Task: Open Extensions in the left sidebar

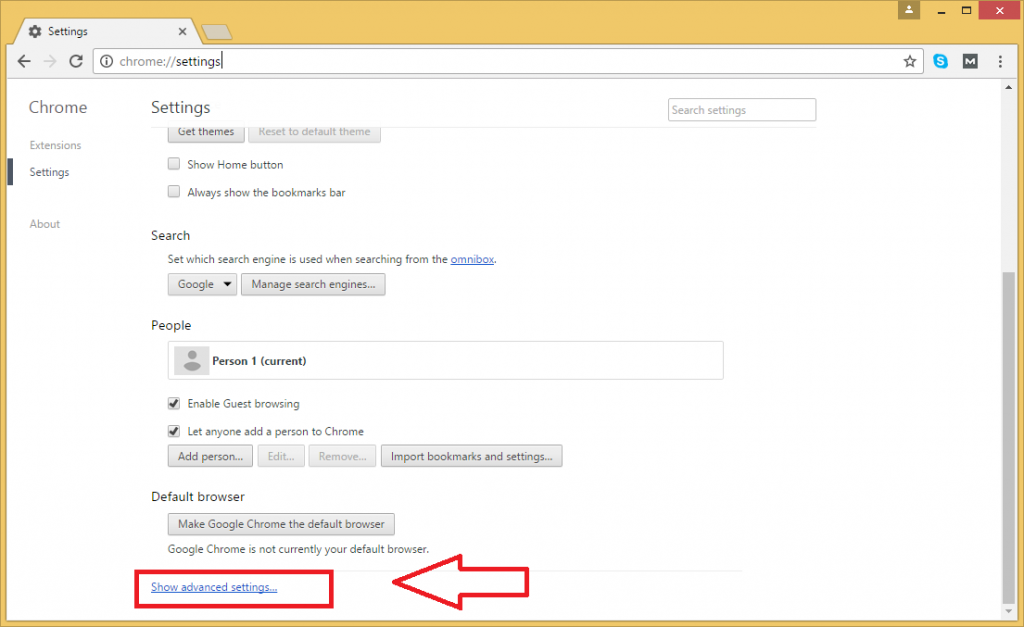Action: (55, 145)
